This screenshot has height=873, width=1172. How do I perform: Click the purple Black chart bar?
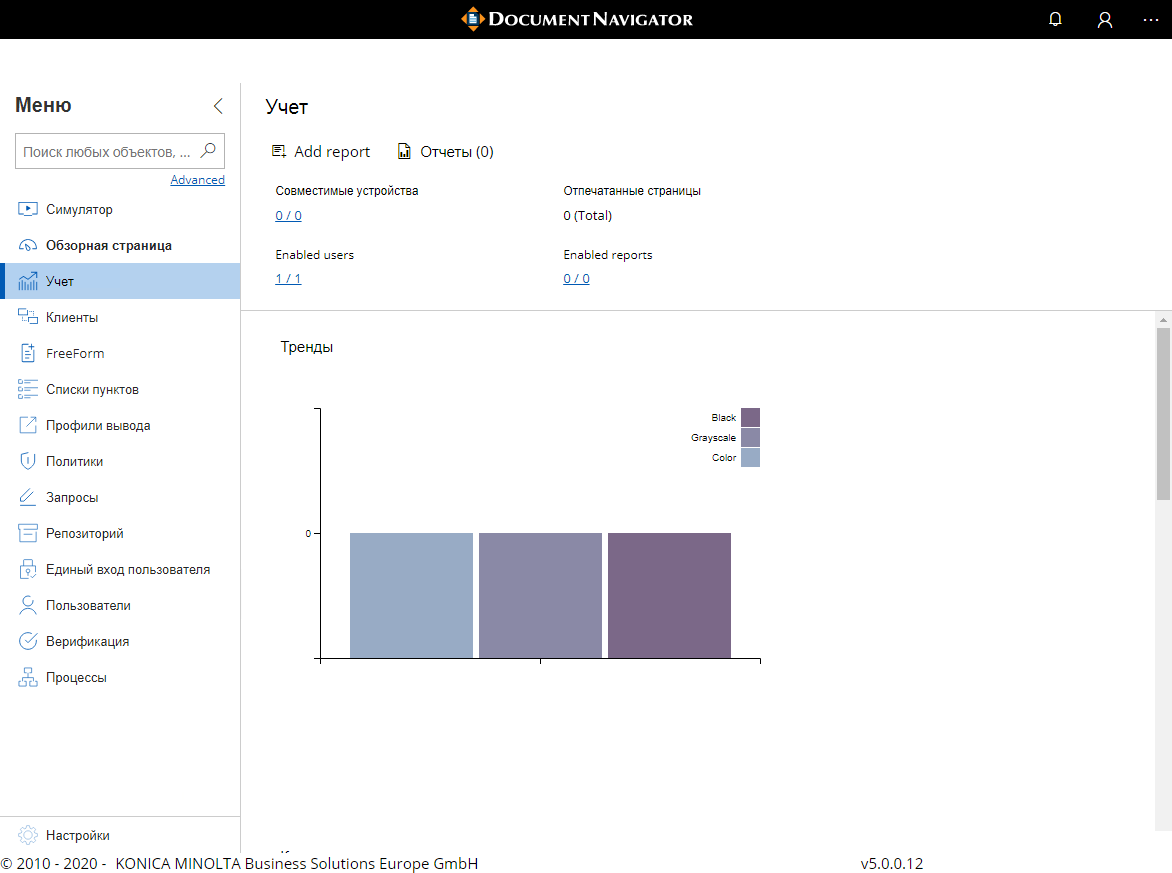click(669, 595)
